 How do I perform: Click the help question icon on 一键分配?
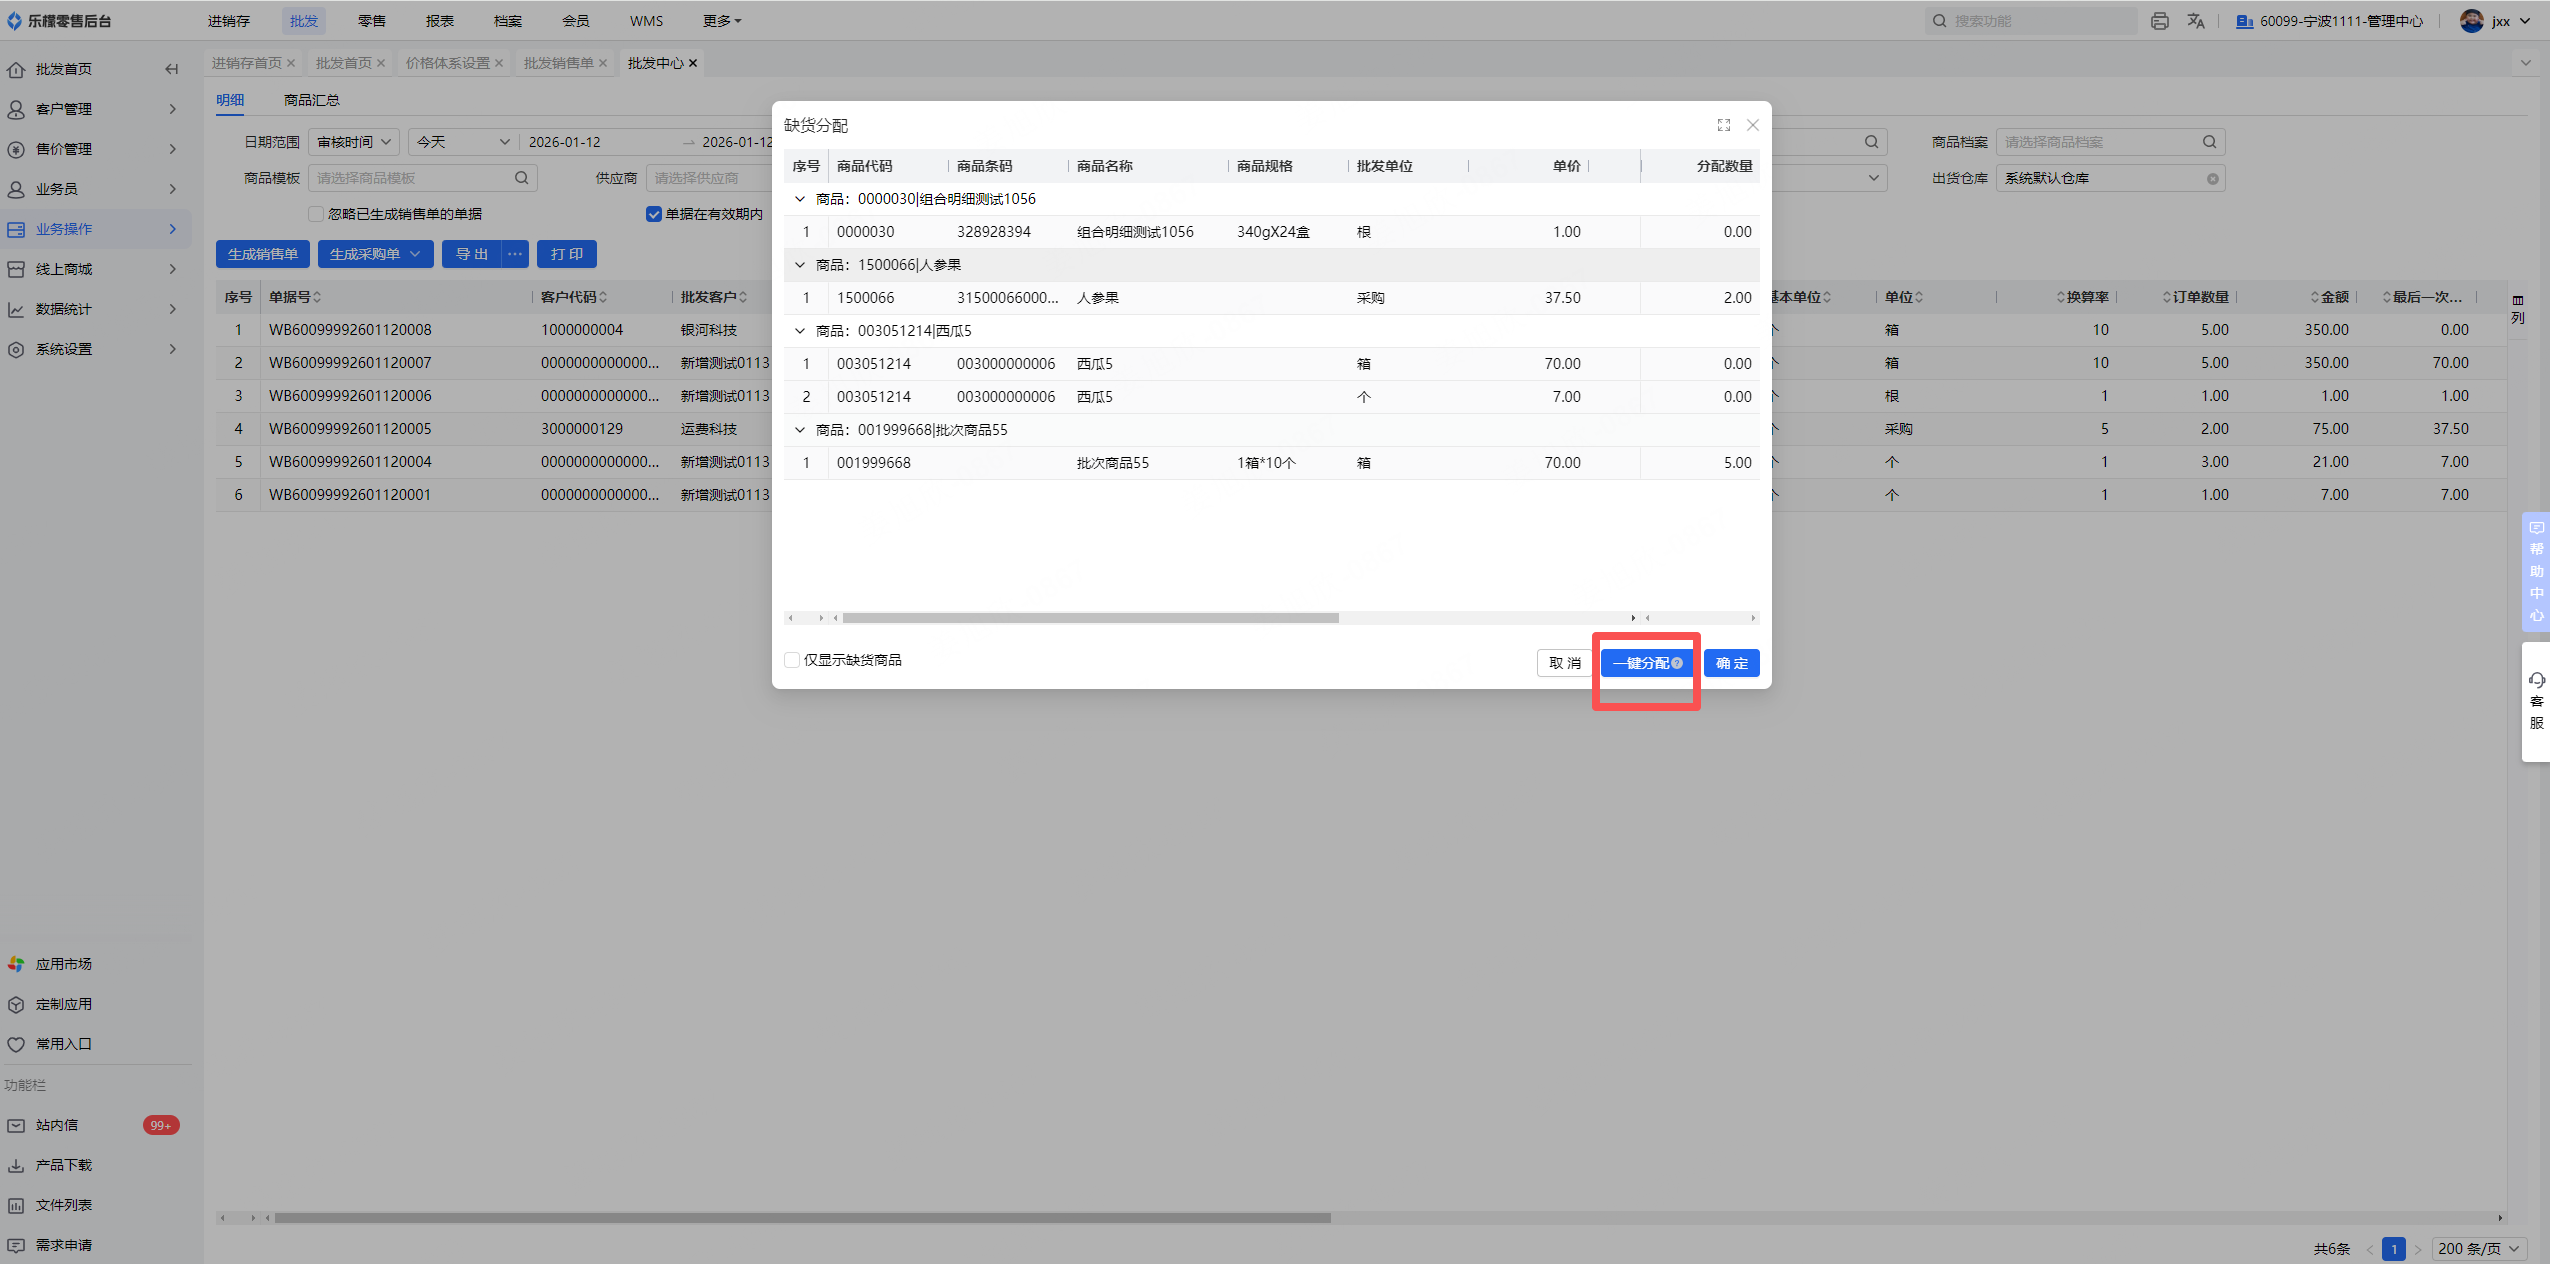coord(1677,663)
